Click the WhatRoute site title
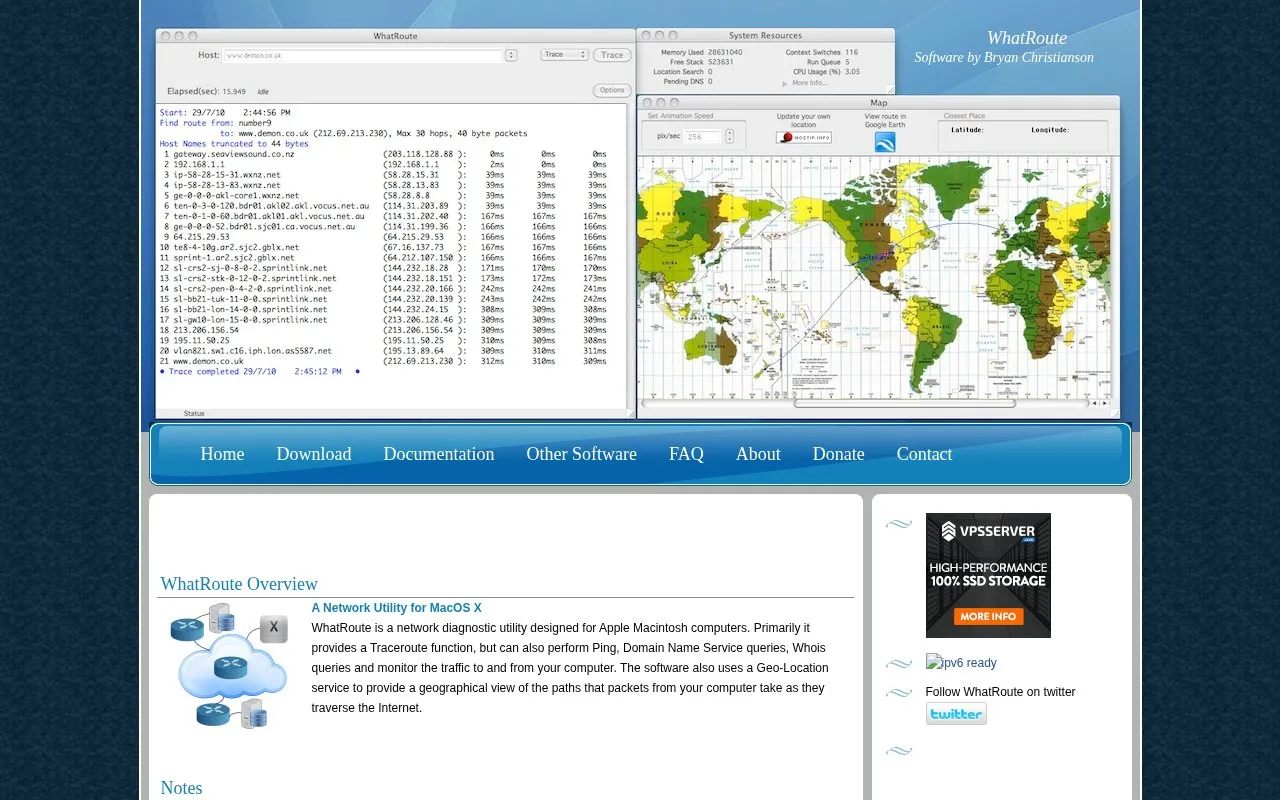Screen dimensions: 1280x800 1027,38
